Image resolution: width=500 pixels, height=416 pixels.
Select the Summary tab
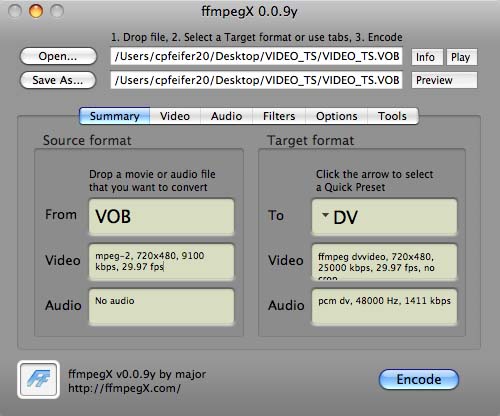coord(114,116)
